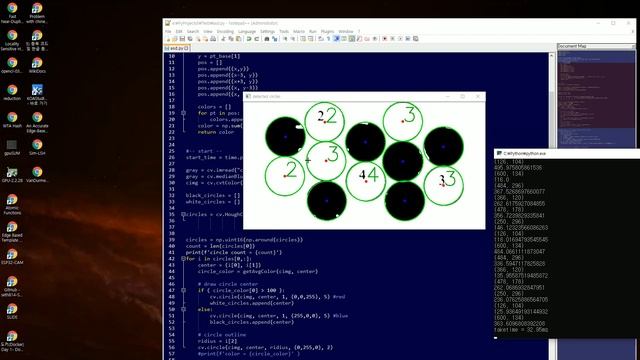The image size is (640, 360).
Task: Click the Paste toolbar icon
Action: point(238,39)
